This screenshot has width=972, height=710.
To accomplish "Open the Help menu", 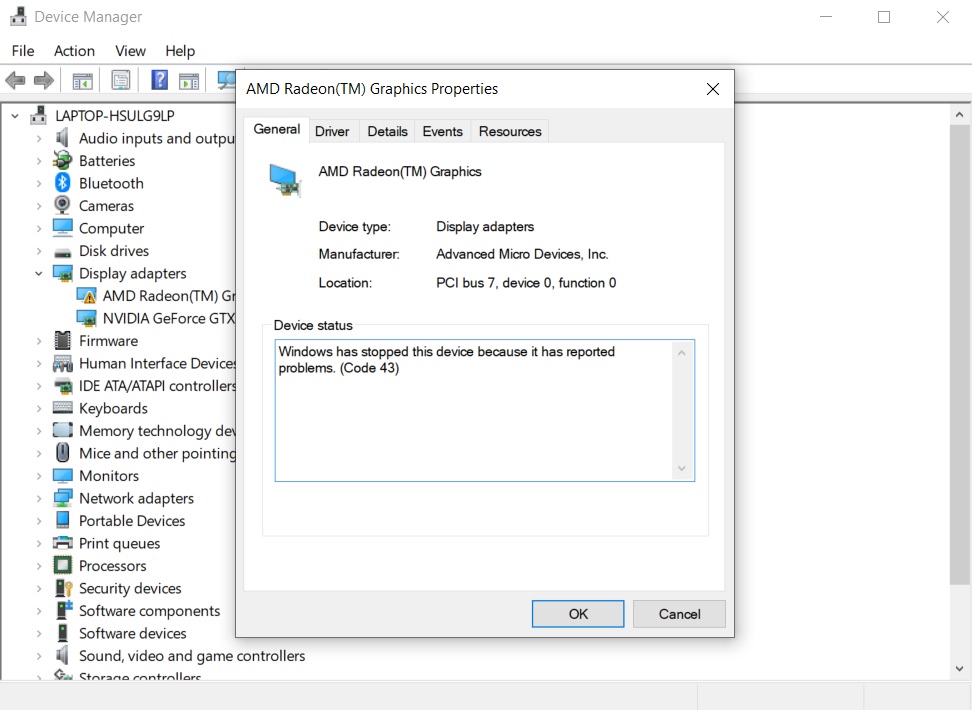I will (x=180, y=51).
